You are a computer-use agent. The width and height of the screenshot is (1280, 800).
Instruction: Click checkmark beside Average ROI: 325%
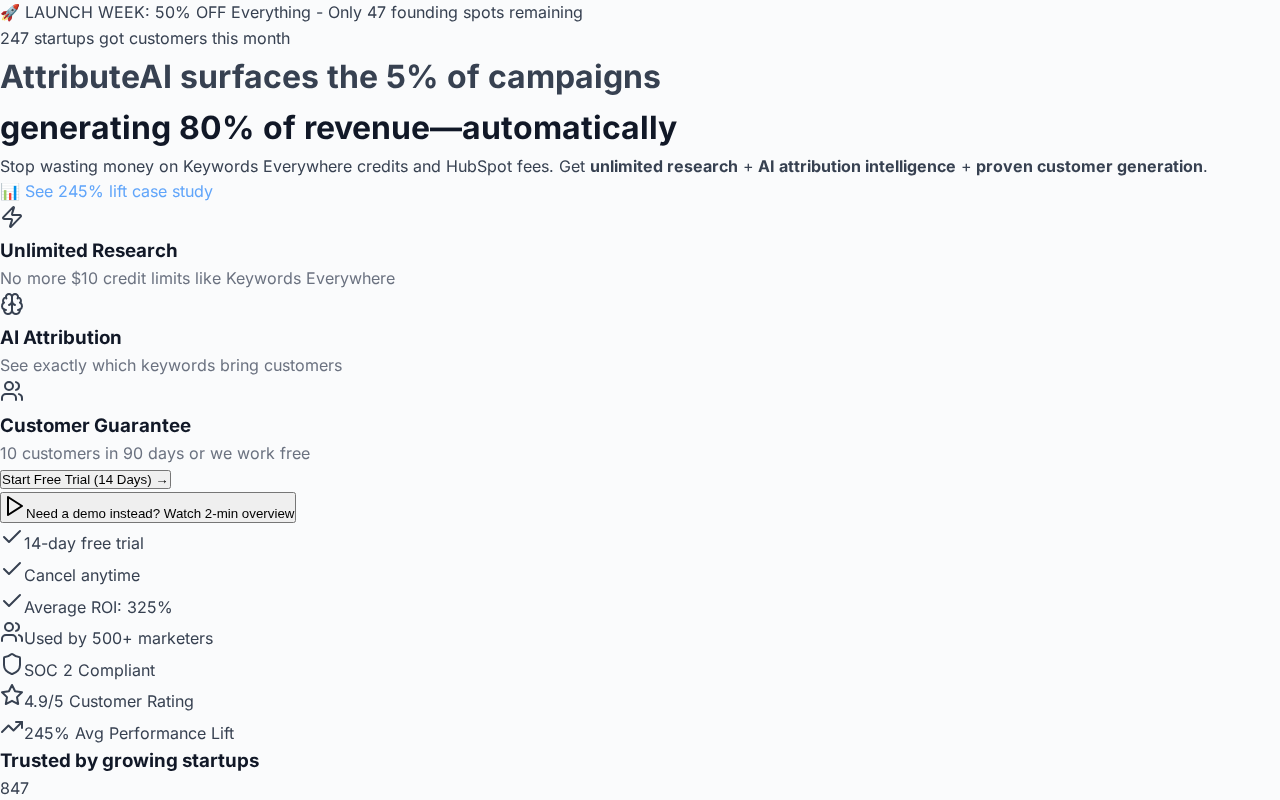click(12, 601)
